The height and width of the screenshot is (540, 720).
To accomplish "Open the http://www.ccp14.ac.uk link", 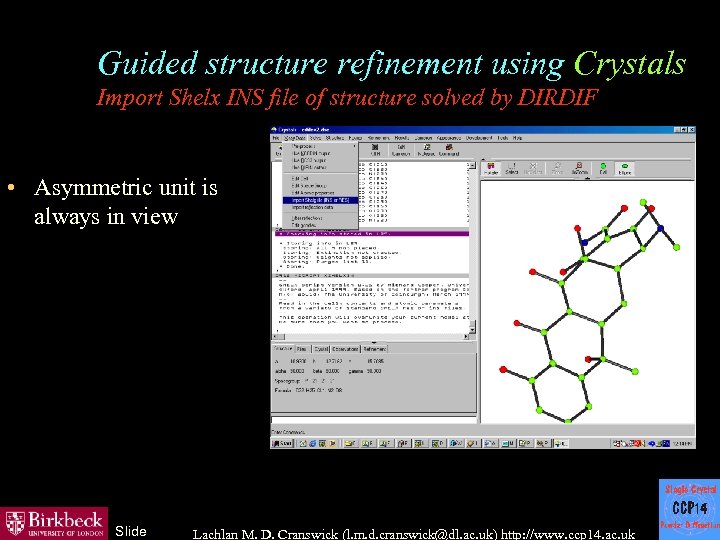I will coord(568,534).
